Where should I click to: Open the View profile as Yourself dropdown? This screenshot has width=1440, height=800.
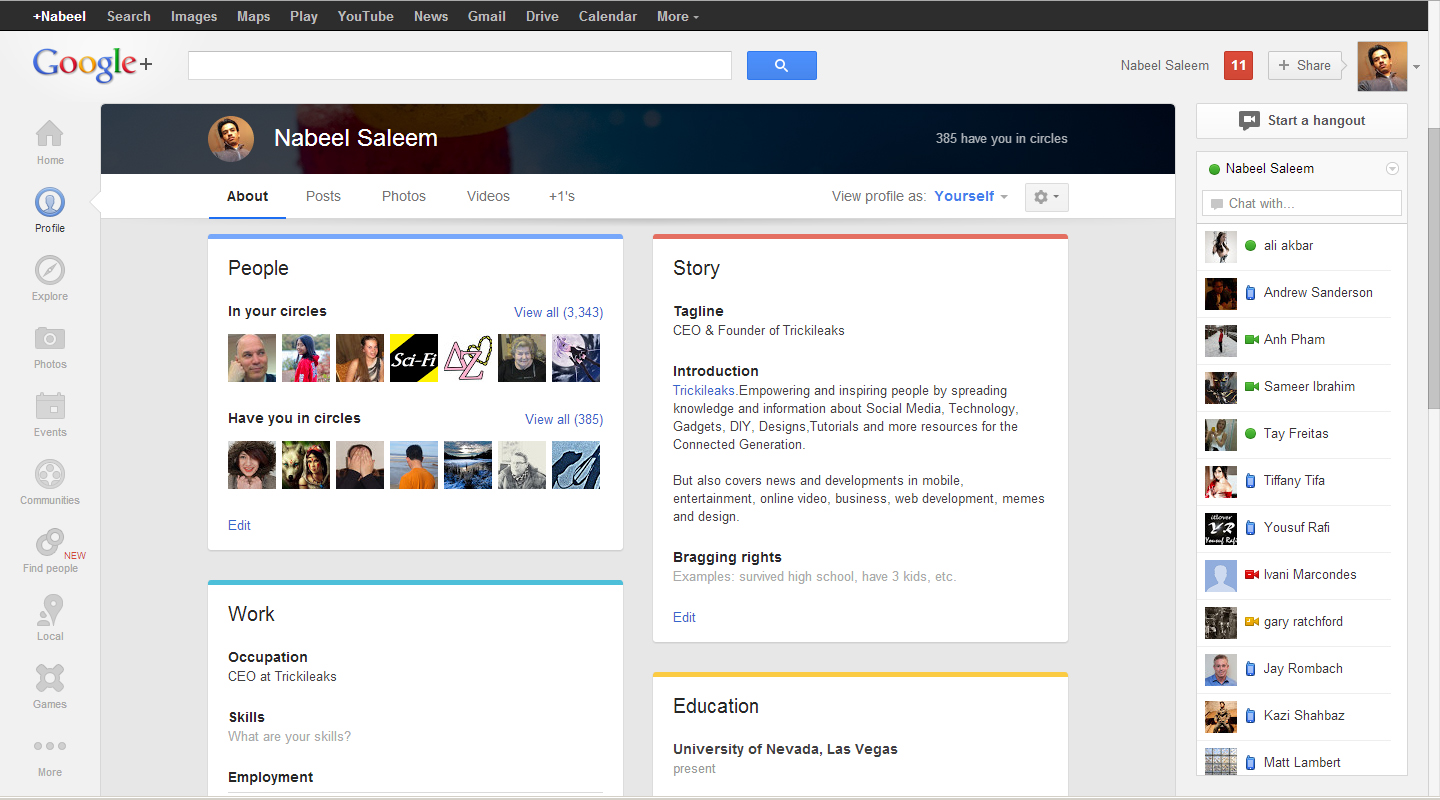971,197
